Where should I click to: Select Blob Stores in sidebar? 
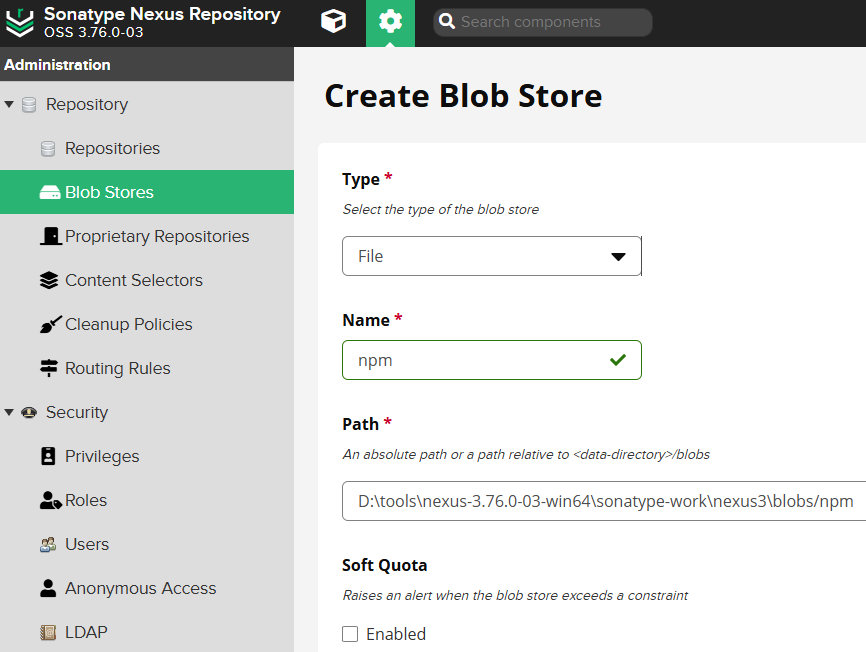(147, 192)
